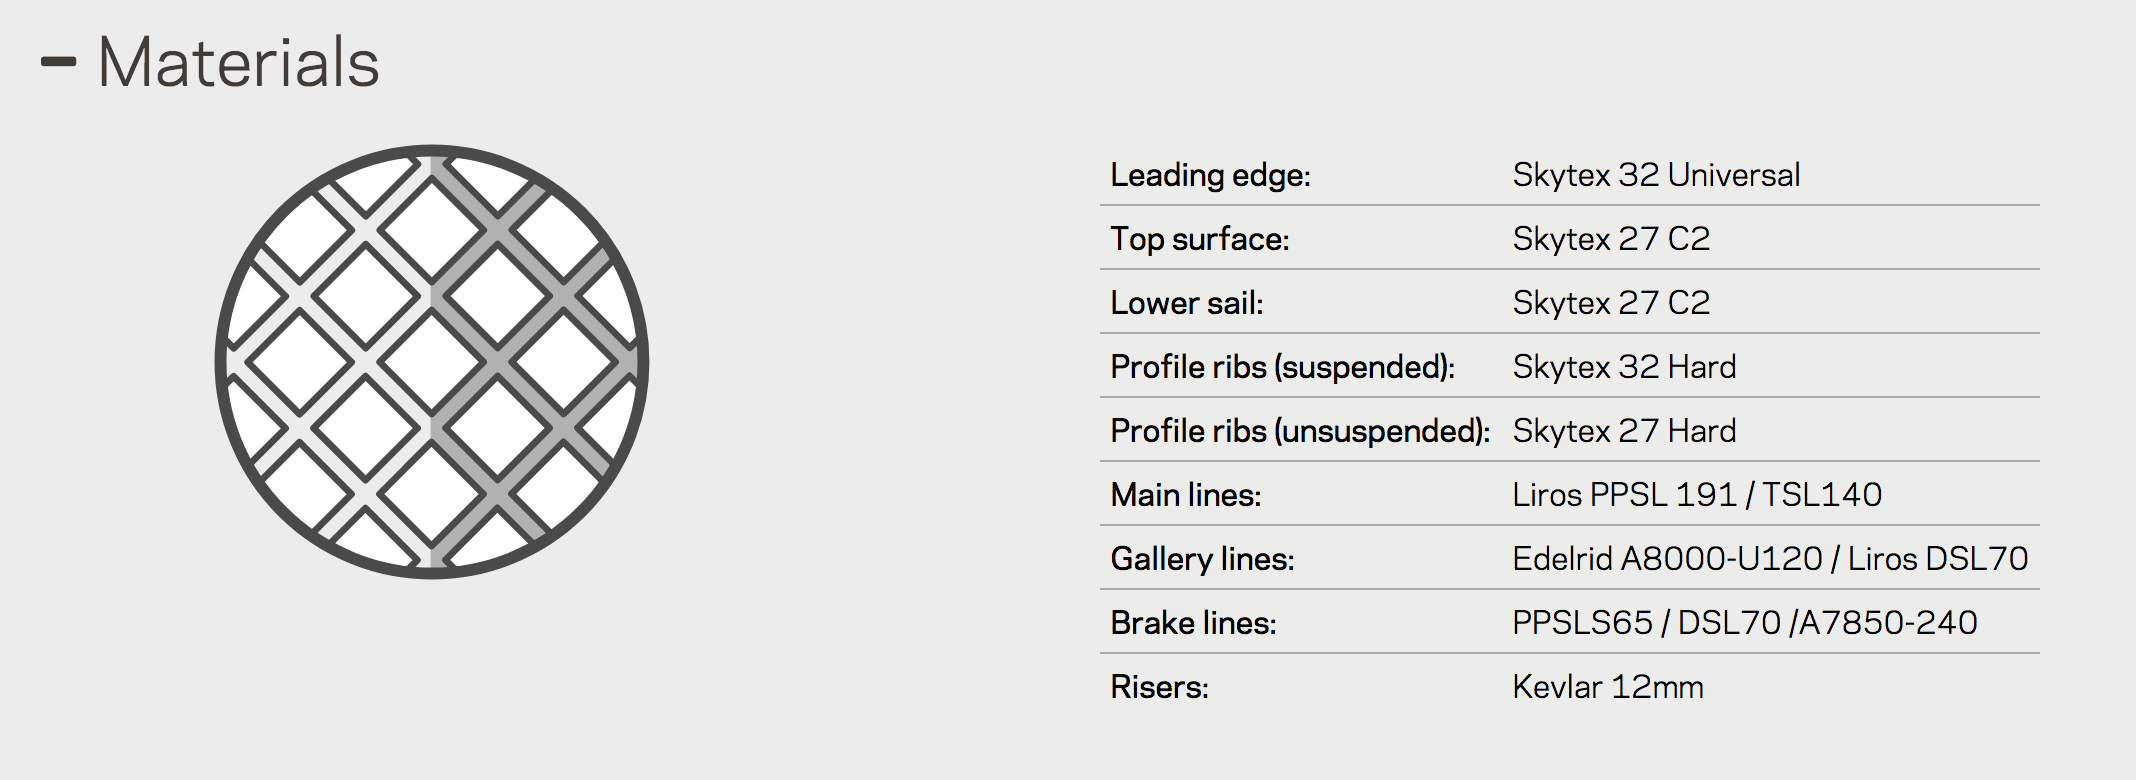Click the Skytex 32 Hard value
The image size is (2136, 780).
tap(1624, 367)
